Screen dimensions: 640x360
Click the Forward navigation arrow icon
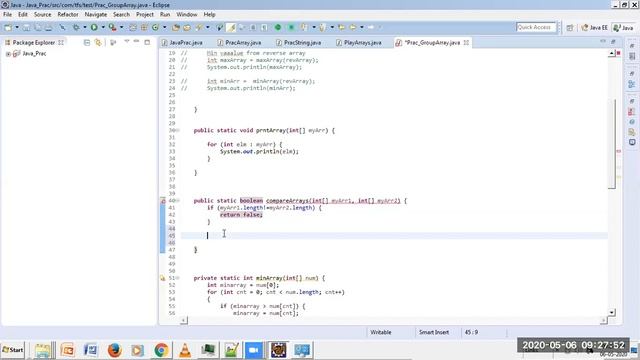point(371,27)
